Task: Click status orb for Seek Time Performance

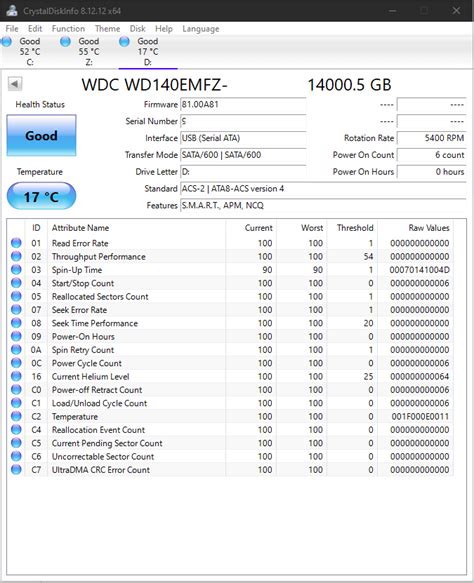Action: [16, 323]
